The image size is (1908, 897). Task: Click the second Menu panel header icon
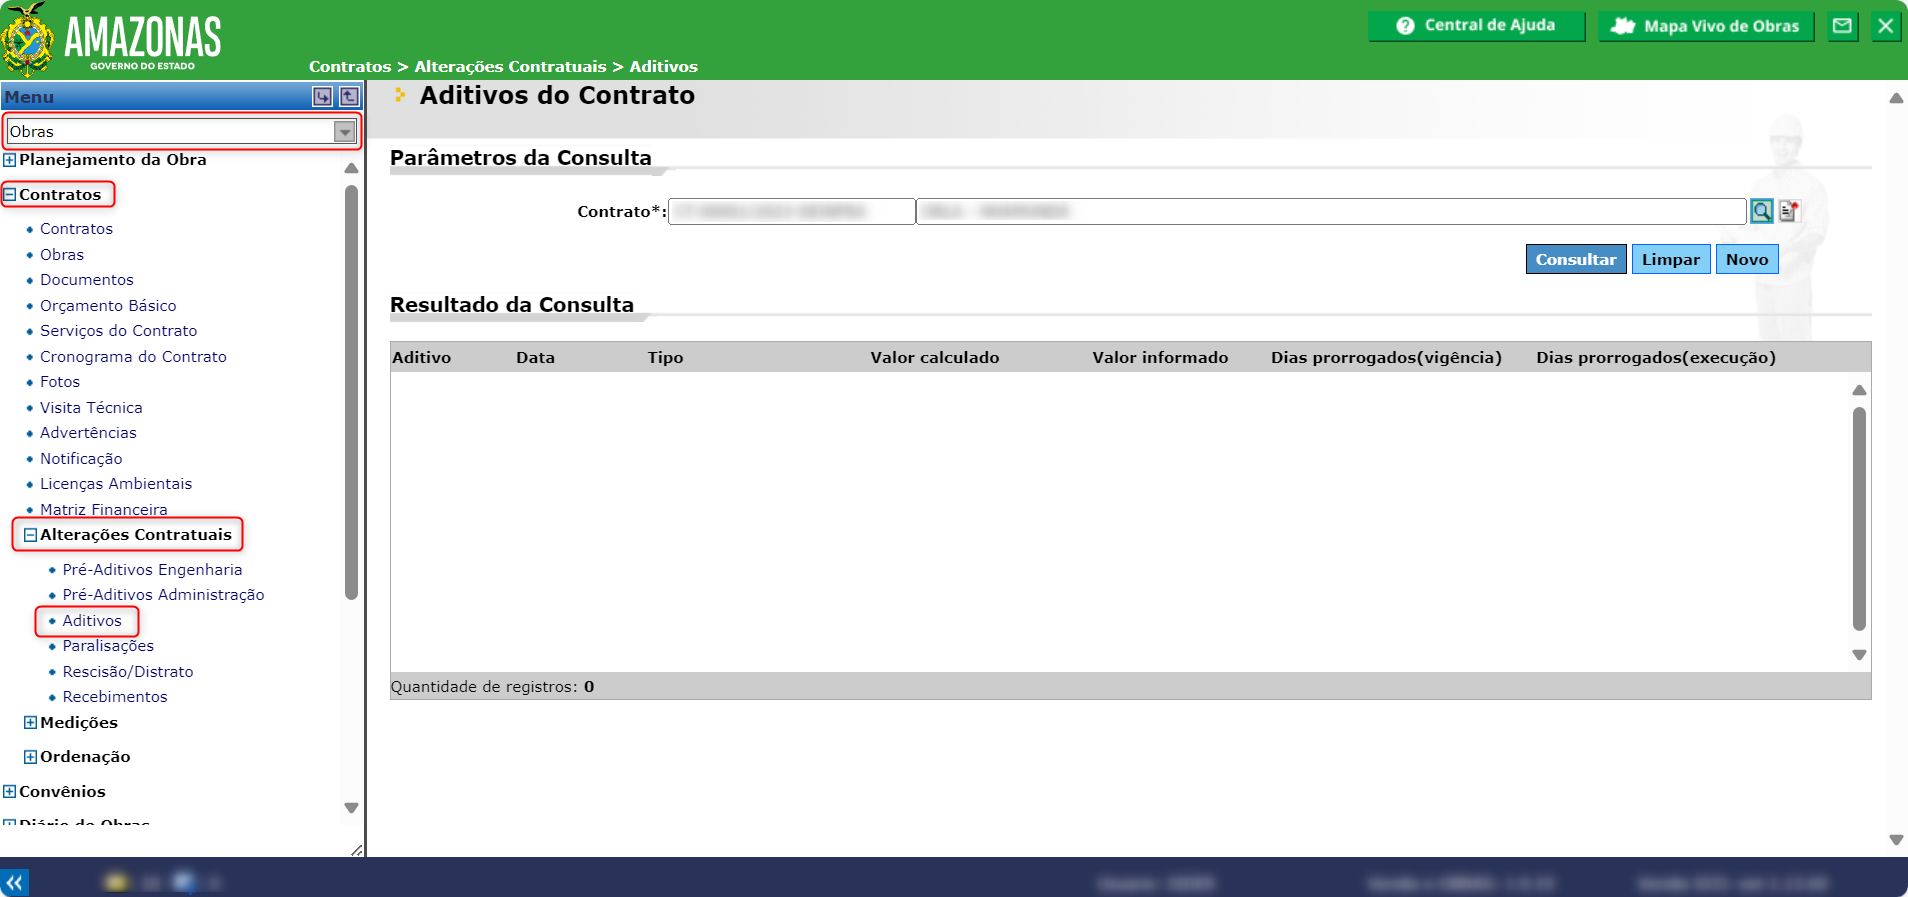click(349, 96)
